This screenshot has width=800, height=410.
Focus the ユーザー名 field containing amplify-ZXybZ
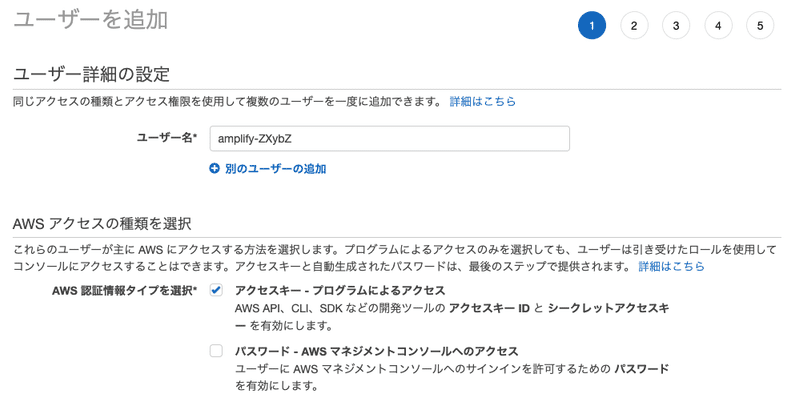pos(389,139)
